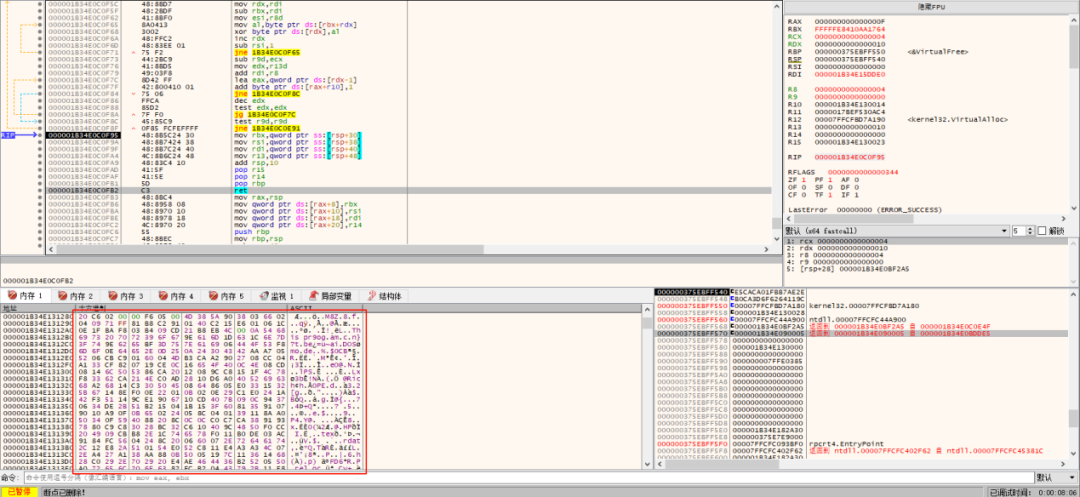
Task: Open the 局部变量 locals tab
Action: (x=332, y=295)
